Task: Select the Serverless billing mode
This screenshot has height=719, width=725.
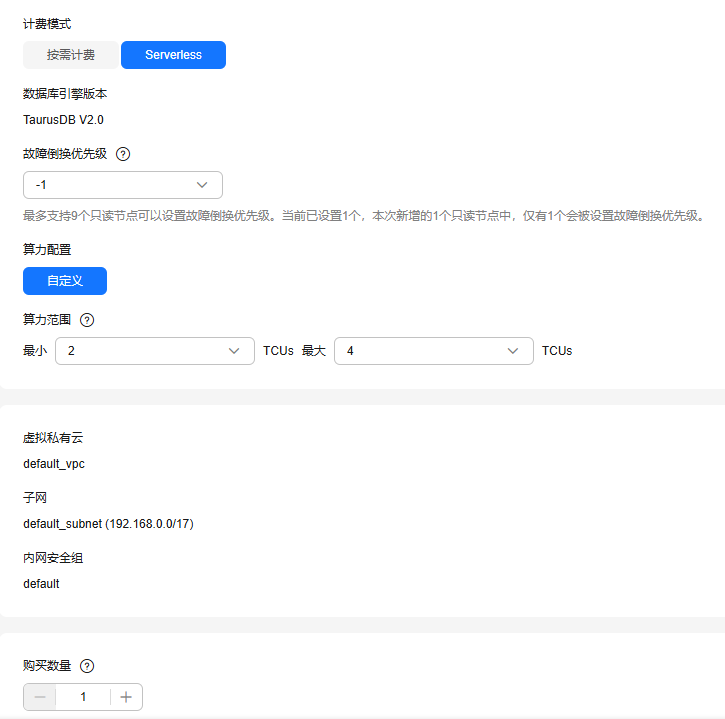Action: pos(173,55)
